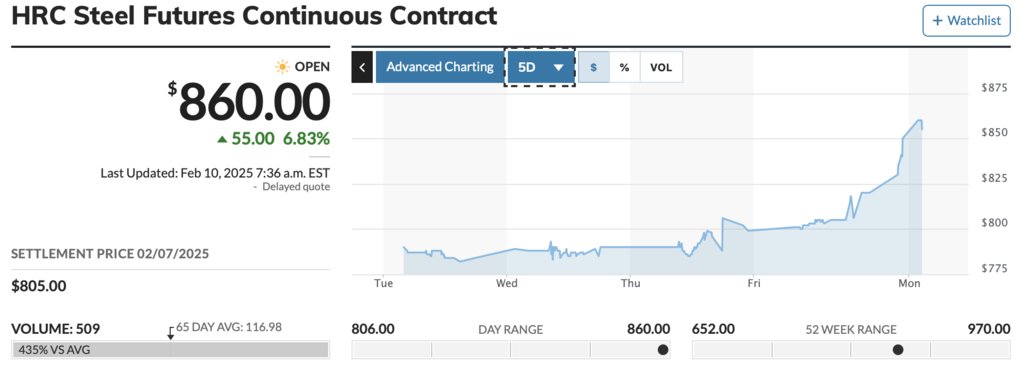
Task: Switch chart to percent (%) view
Action: 624,67
